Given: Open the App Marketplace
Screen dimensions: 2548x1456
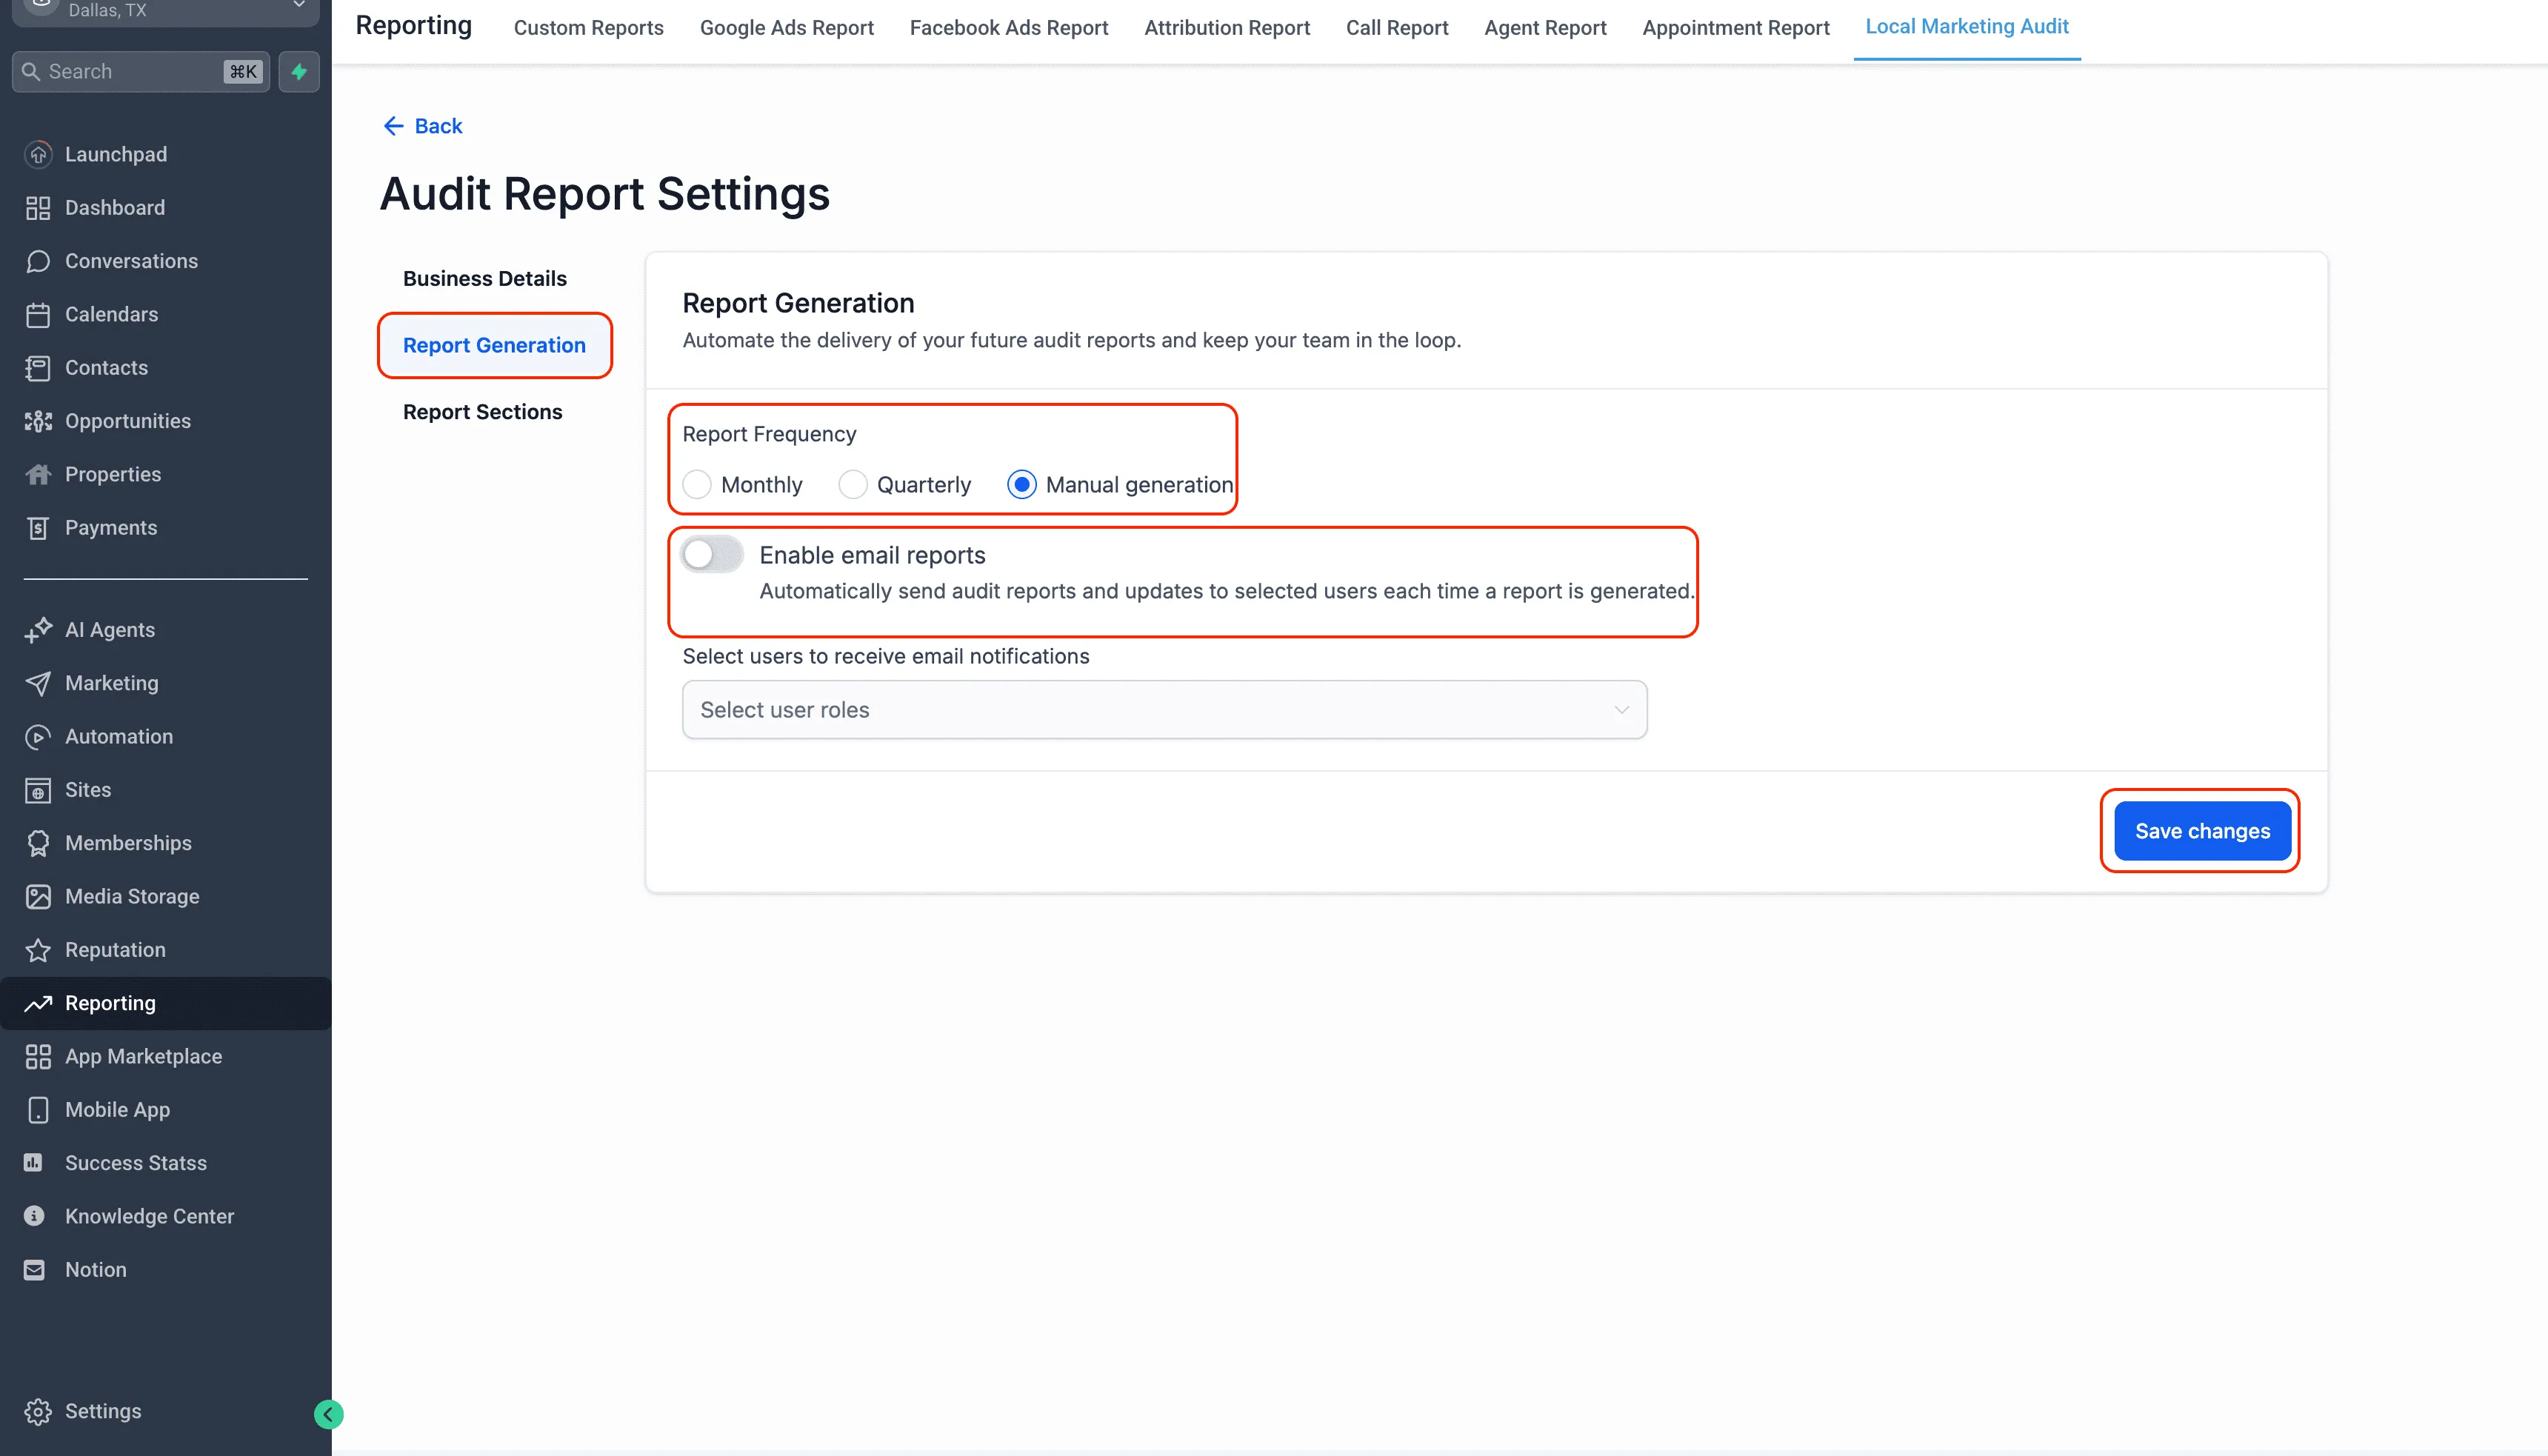Looking at the screenshot, I should pyautogui.click(x=143, y=1056).
